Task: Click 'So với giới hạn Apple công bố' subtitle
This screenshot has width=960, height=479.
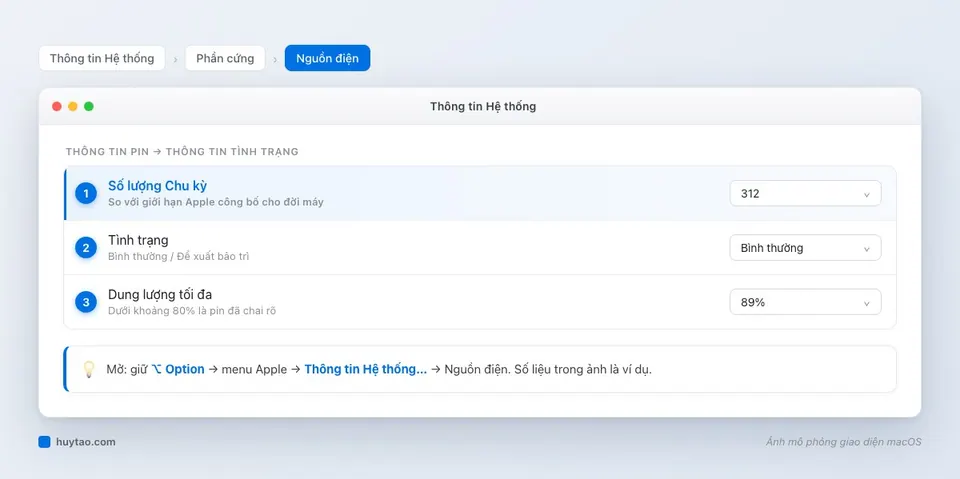Action: (x=216, y=202)
